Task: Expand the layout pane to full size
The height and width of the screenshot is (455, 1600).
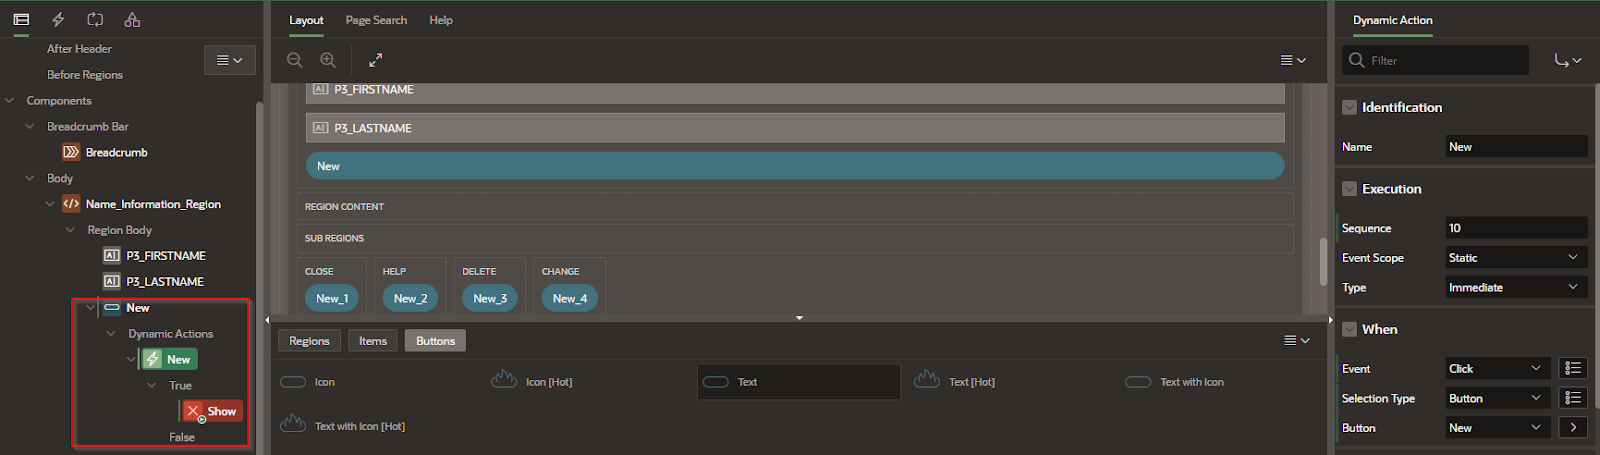Action: coord(375,60)
